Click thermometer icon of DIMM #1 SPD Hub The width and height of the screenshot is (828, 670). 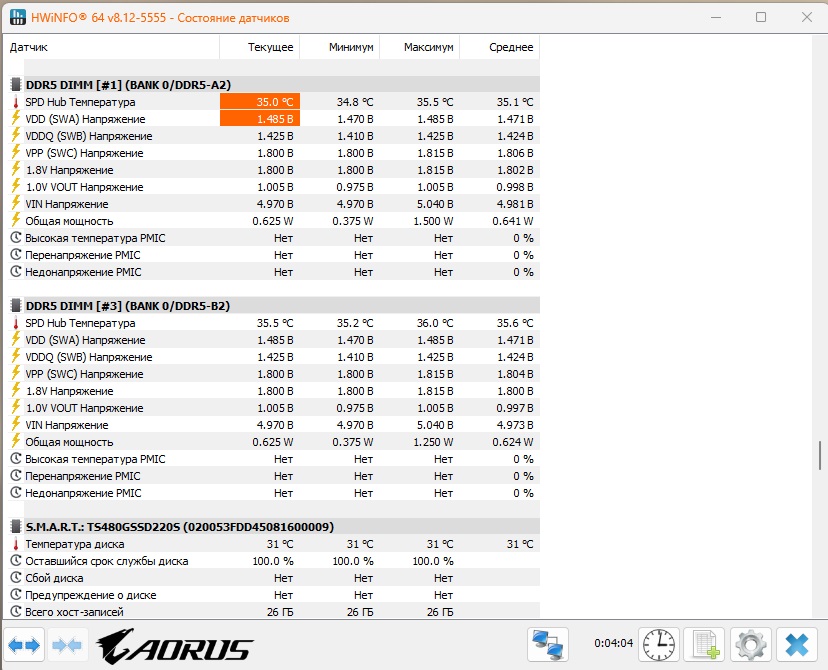(x=16, y=102)
